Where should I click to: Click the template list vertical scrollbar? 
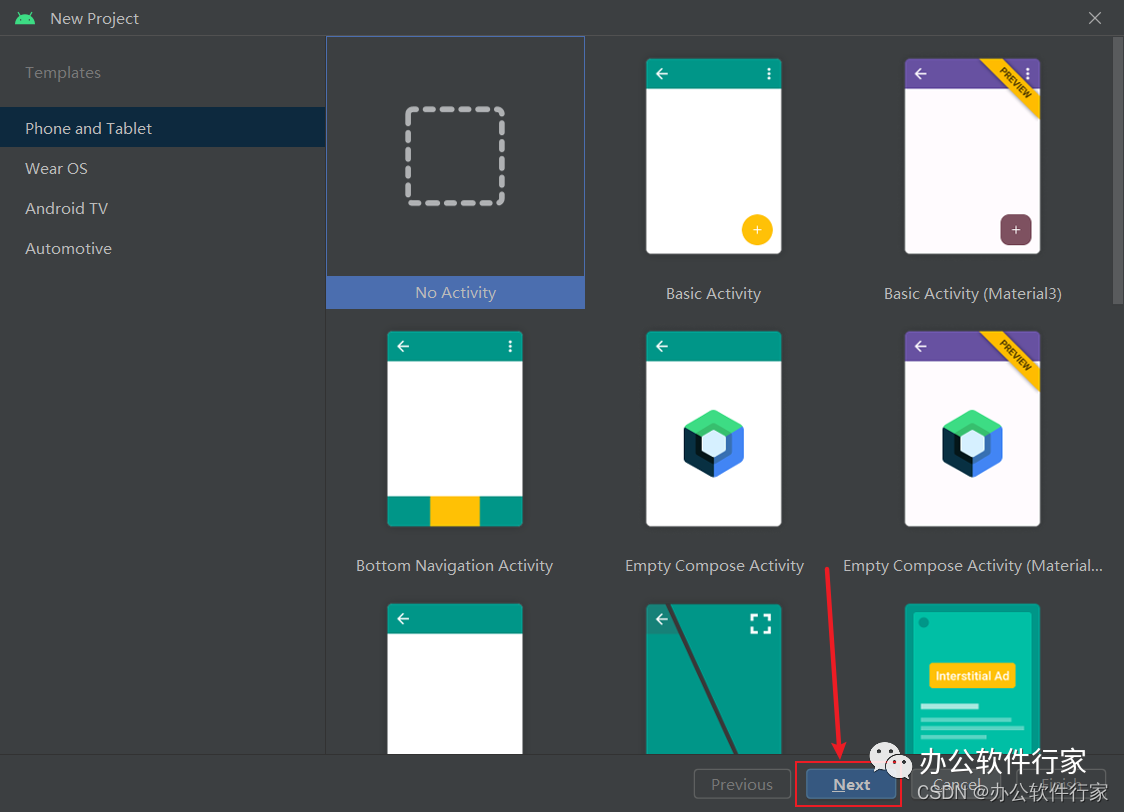tap(1116, 170)
